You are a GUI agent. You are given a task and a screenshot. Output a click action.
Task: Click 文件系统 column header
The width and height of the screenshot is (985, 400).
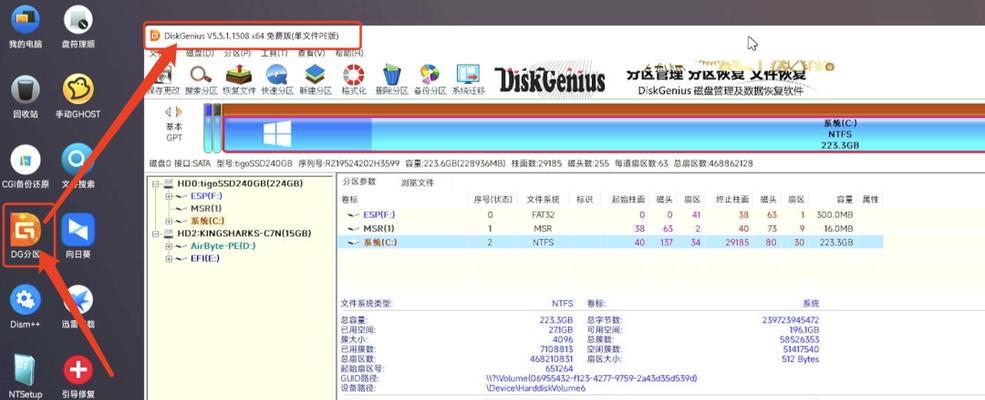(543, 200)
